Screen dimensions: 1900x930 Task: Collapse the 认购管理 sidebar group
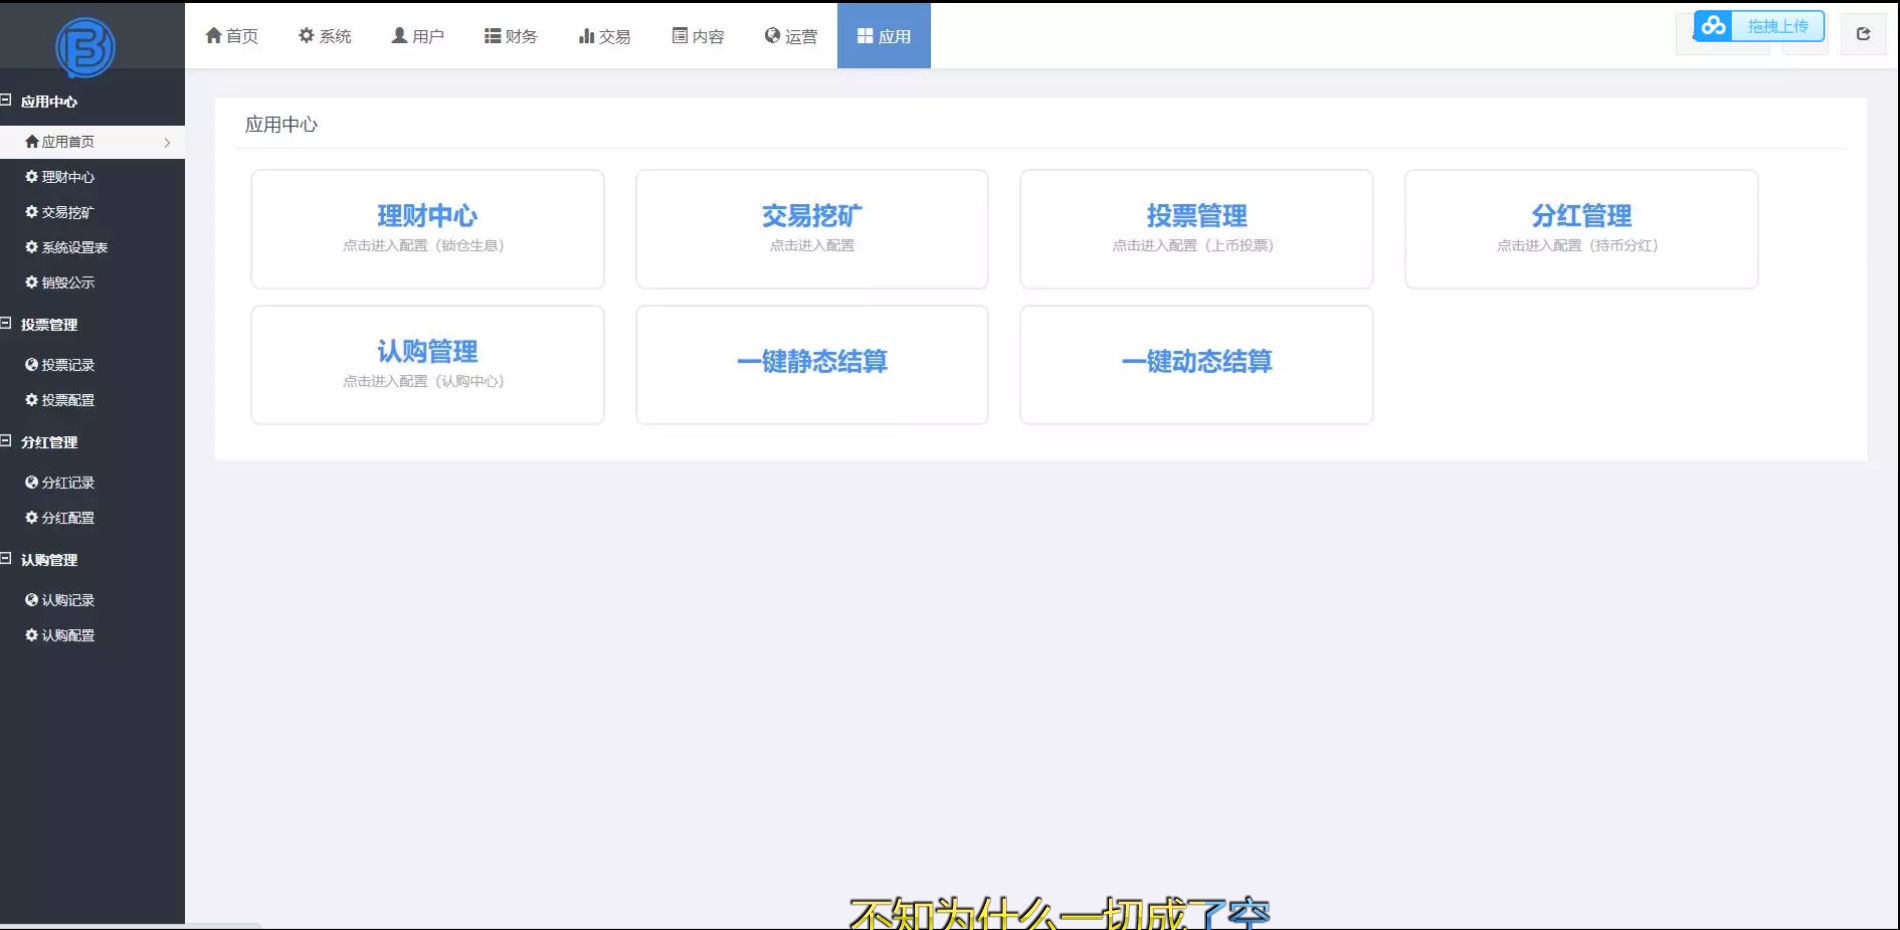pyautogui.click(x=6, y=559)
